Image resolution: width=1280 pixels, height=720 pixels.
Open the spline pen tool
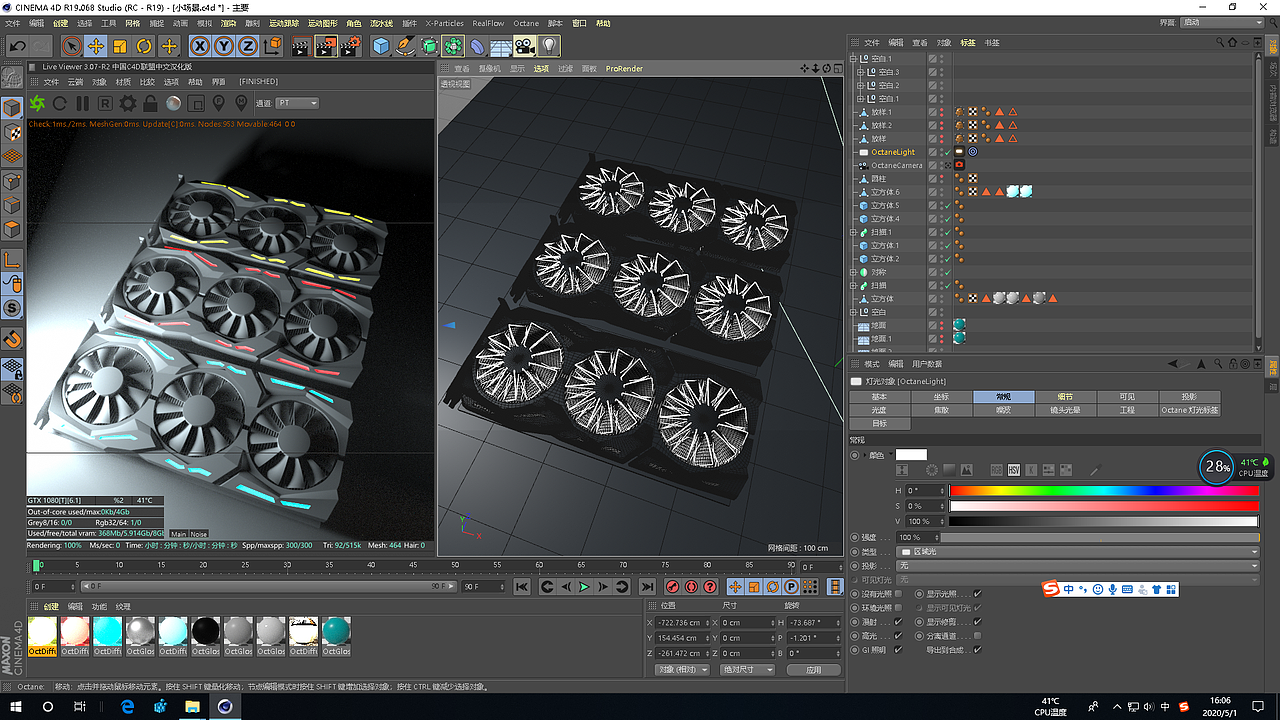pos(405,46)
